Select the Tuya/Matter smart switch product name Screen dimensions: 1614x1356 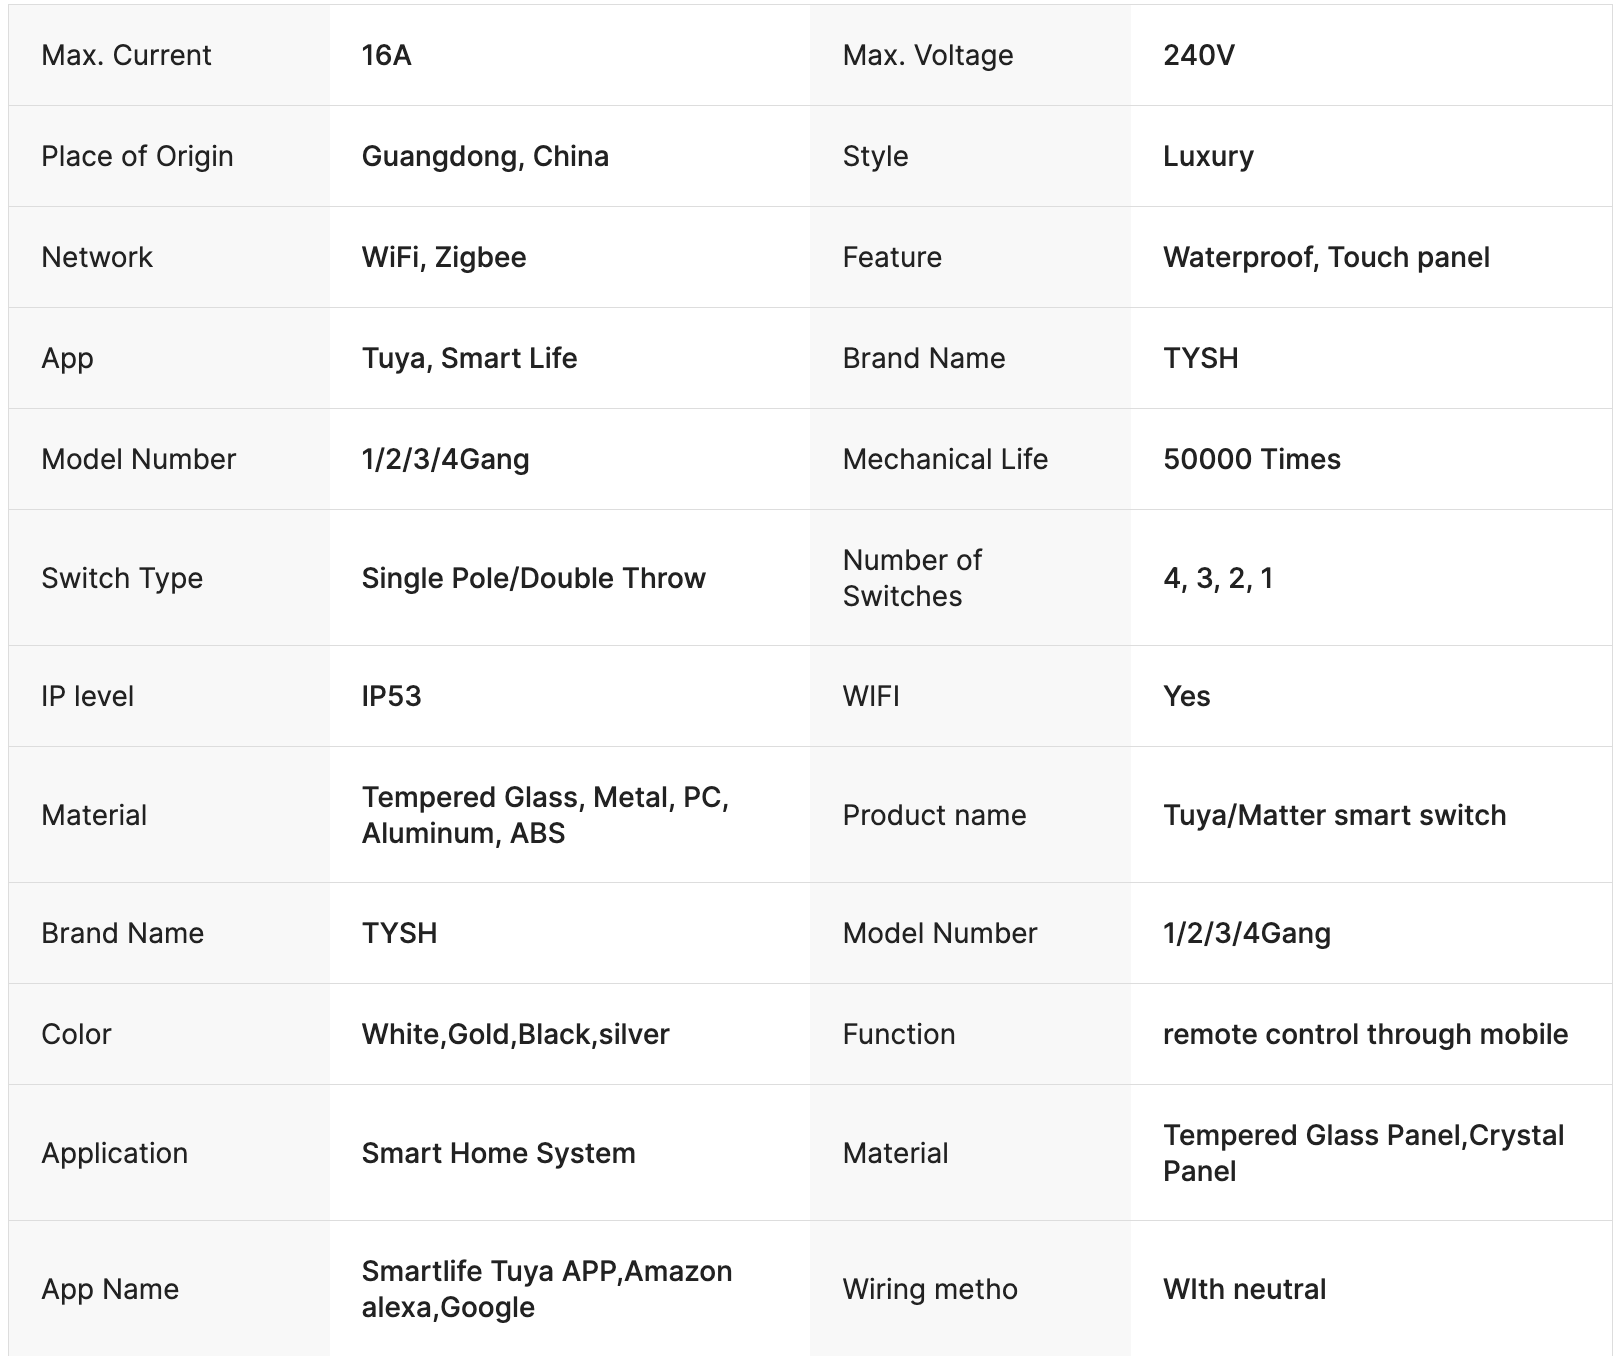click(1334, 815)
